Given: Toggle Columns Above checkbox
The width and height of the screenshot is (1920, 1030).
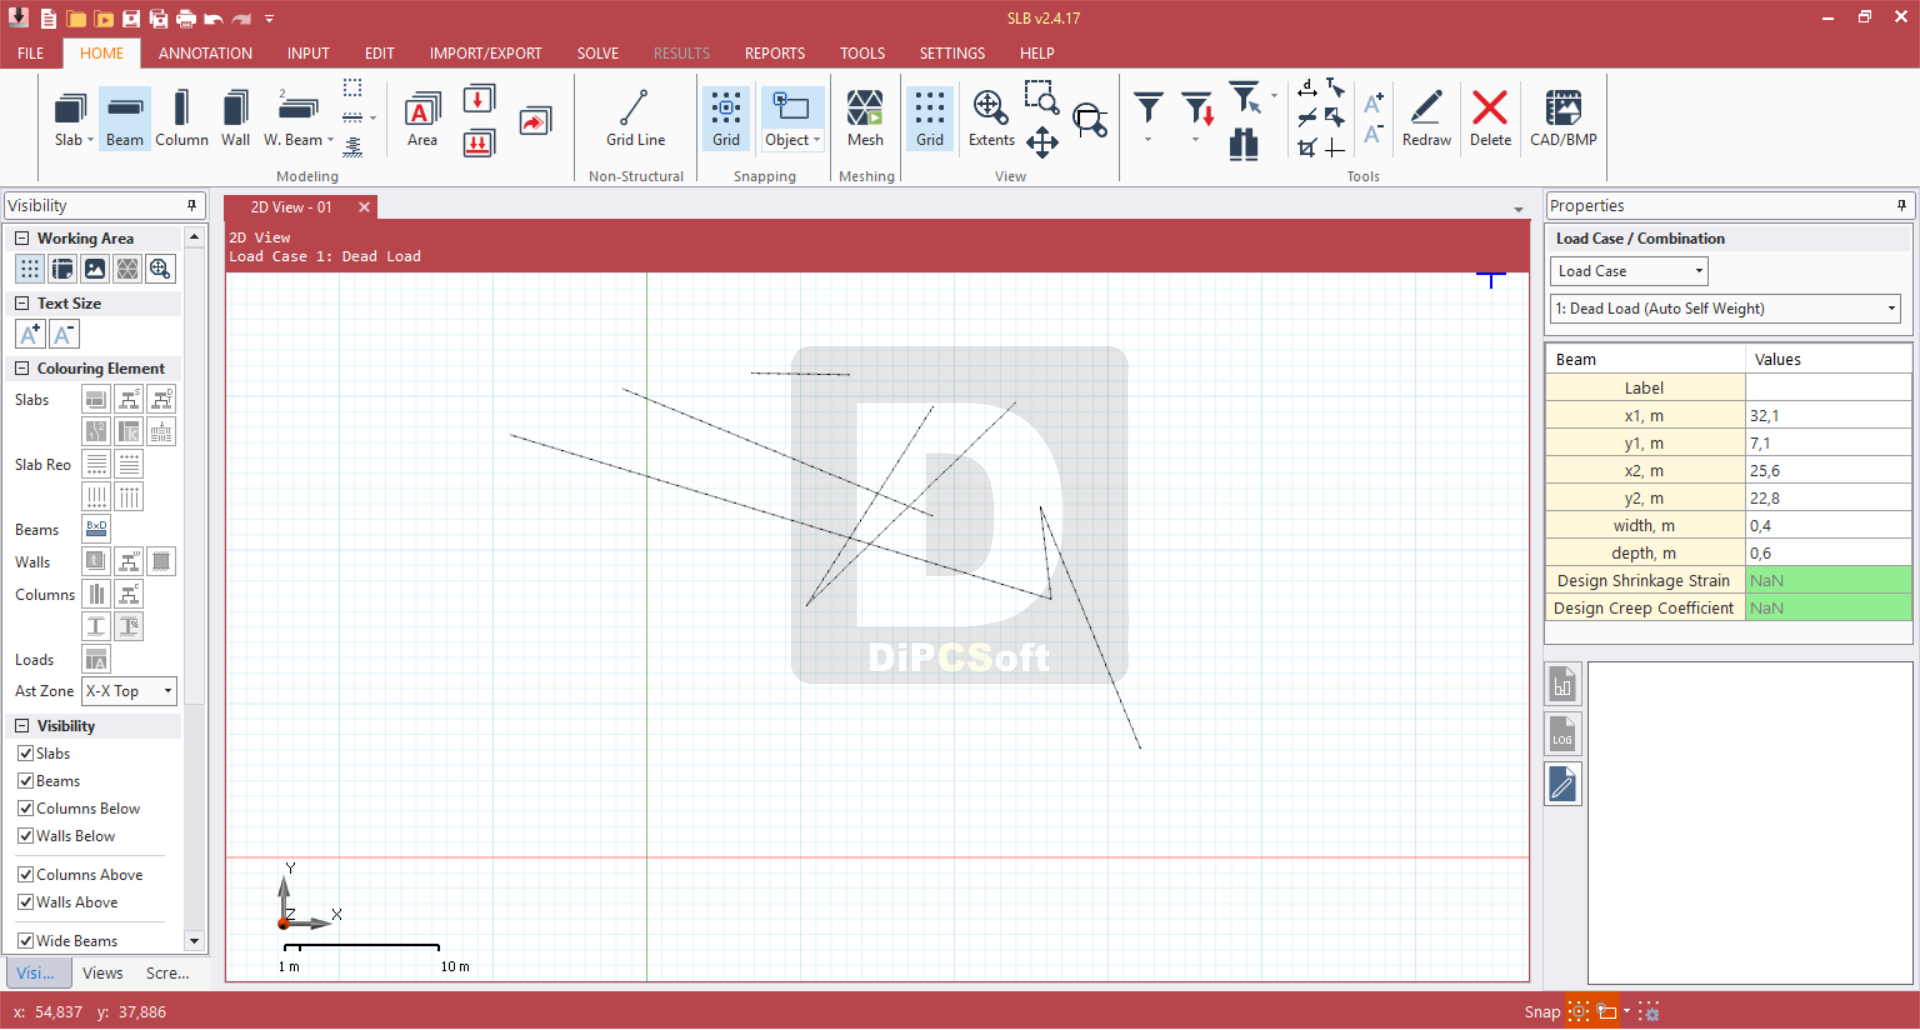Looking at the screenshot, I should [26, 875].
